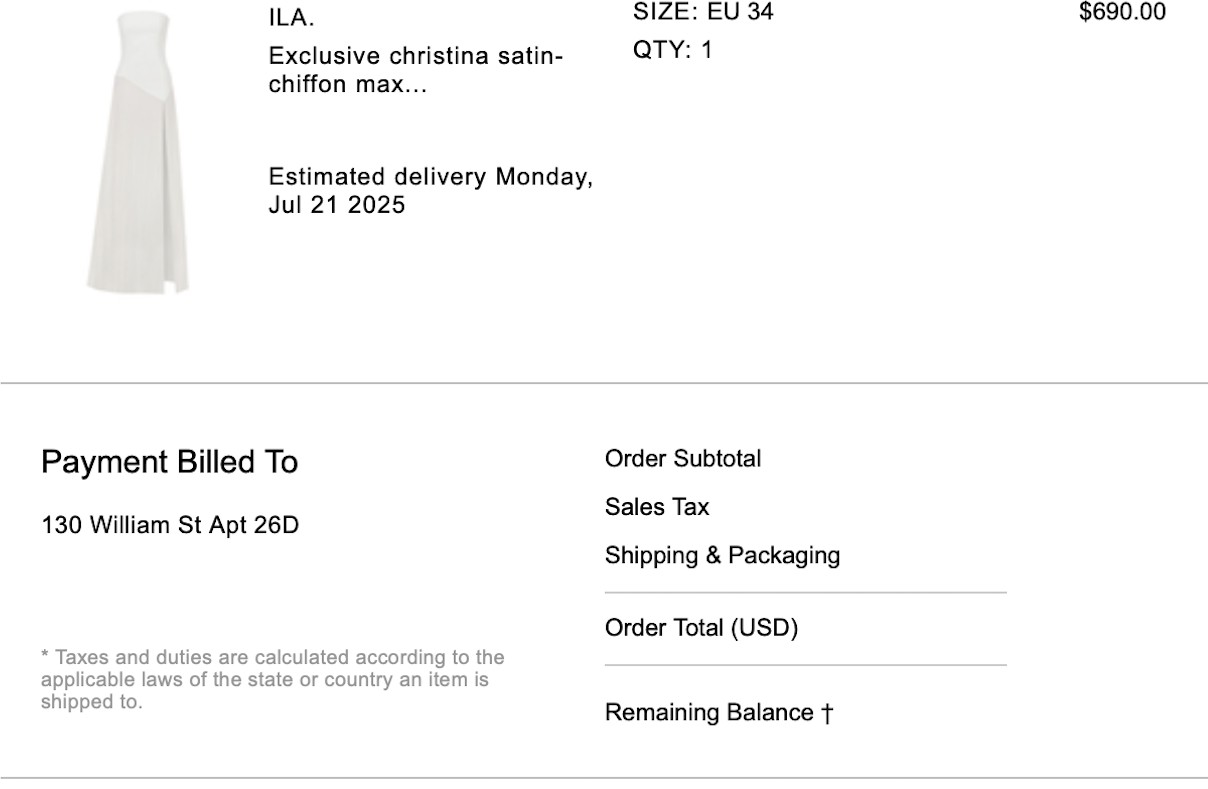Viewport: 1208px width, 789px height.
Task: Select the 130 William St Apt 26D address
Action: point(170,524)
